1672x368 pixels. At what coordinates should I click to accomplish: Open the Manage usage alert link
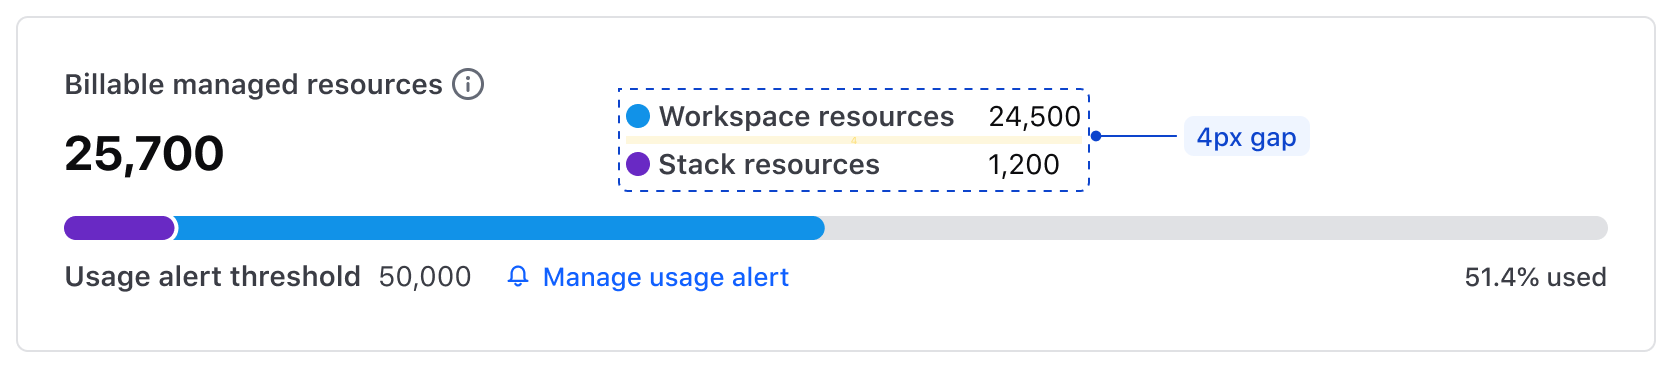click(x=665, y=277)
